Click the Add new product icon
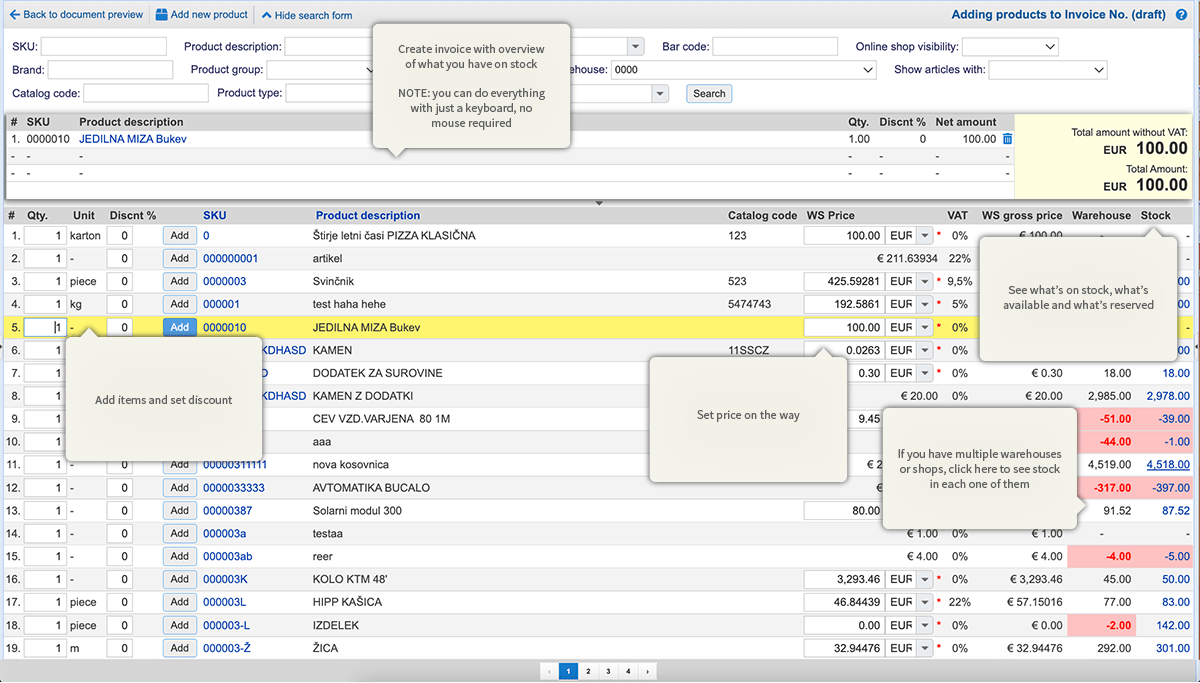 161,15
